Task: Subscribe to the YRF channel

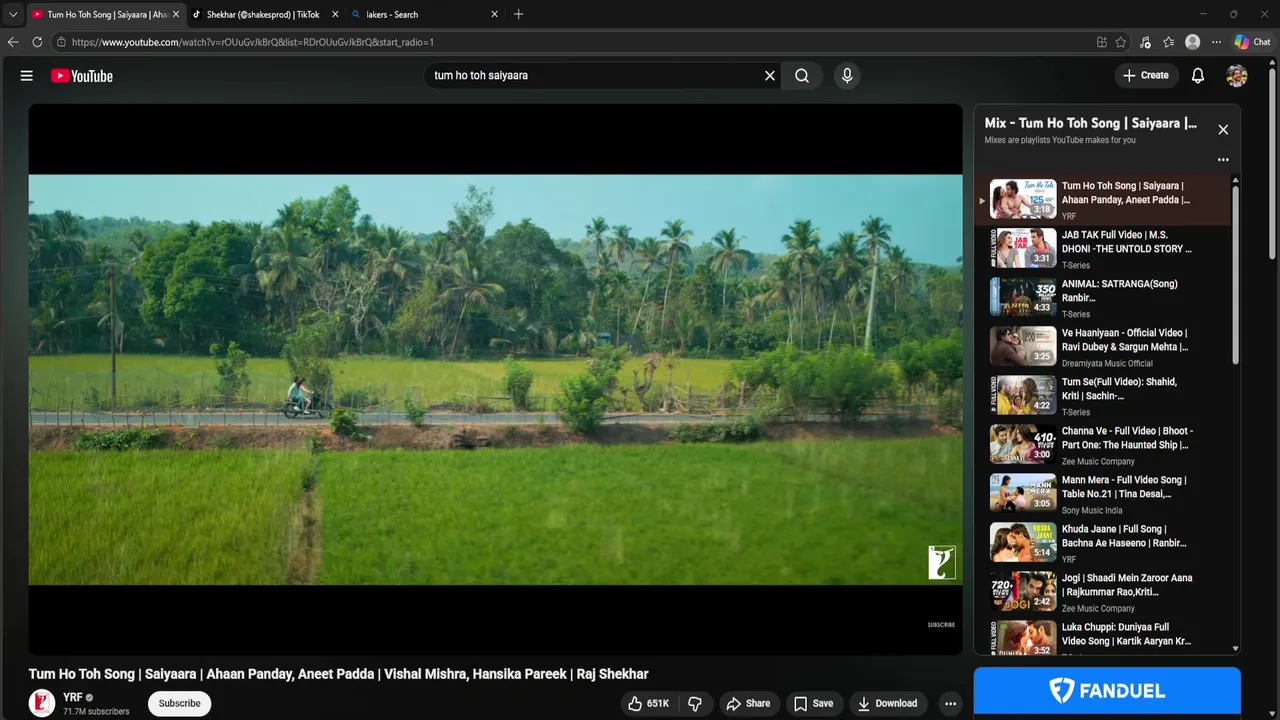Action: (180, 703)
